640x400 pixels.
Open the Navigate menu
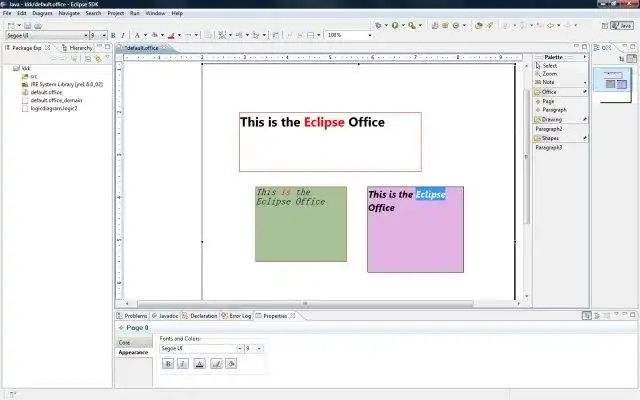click(x=69, y=13)
